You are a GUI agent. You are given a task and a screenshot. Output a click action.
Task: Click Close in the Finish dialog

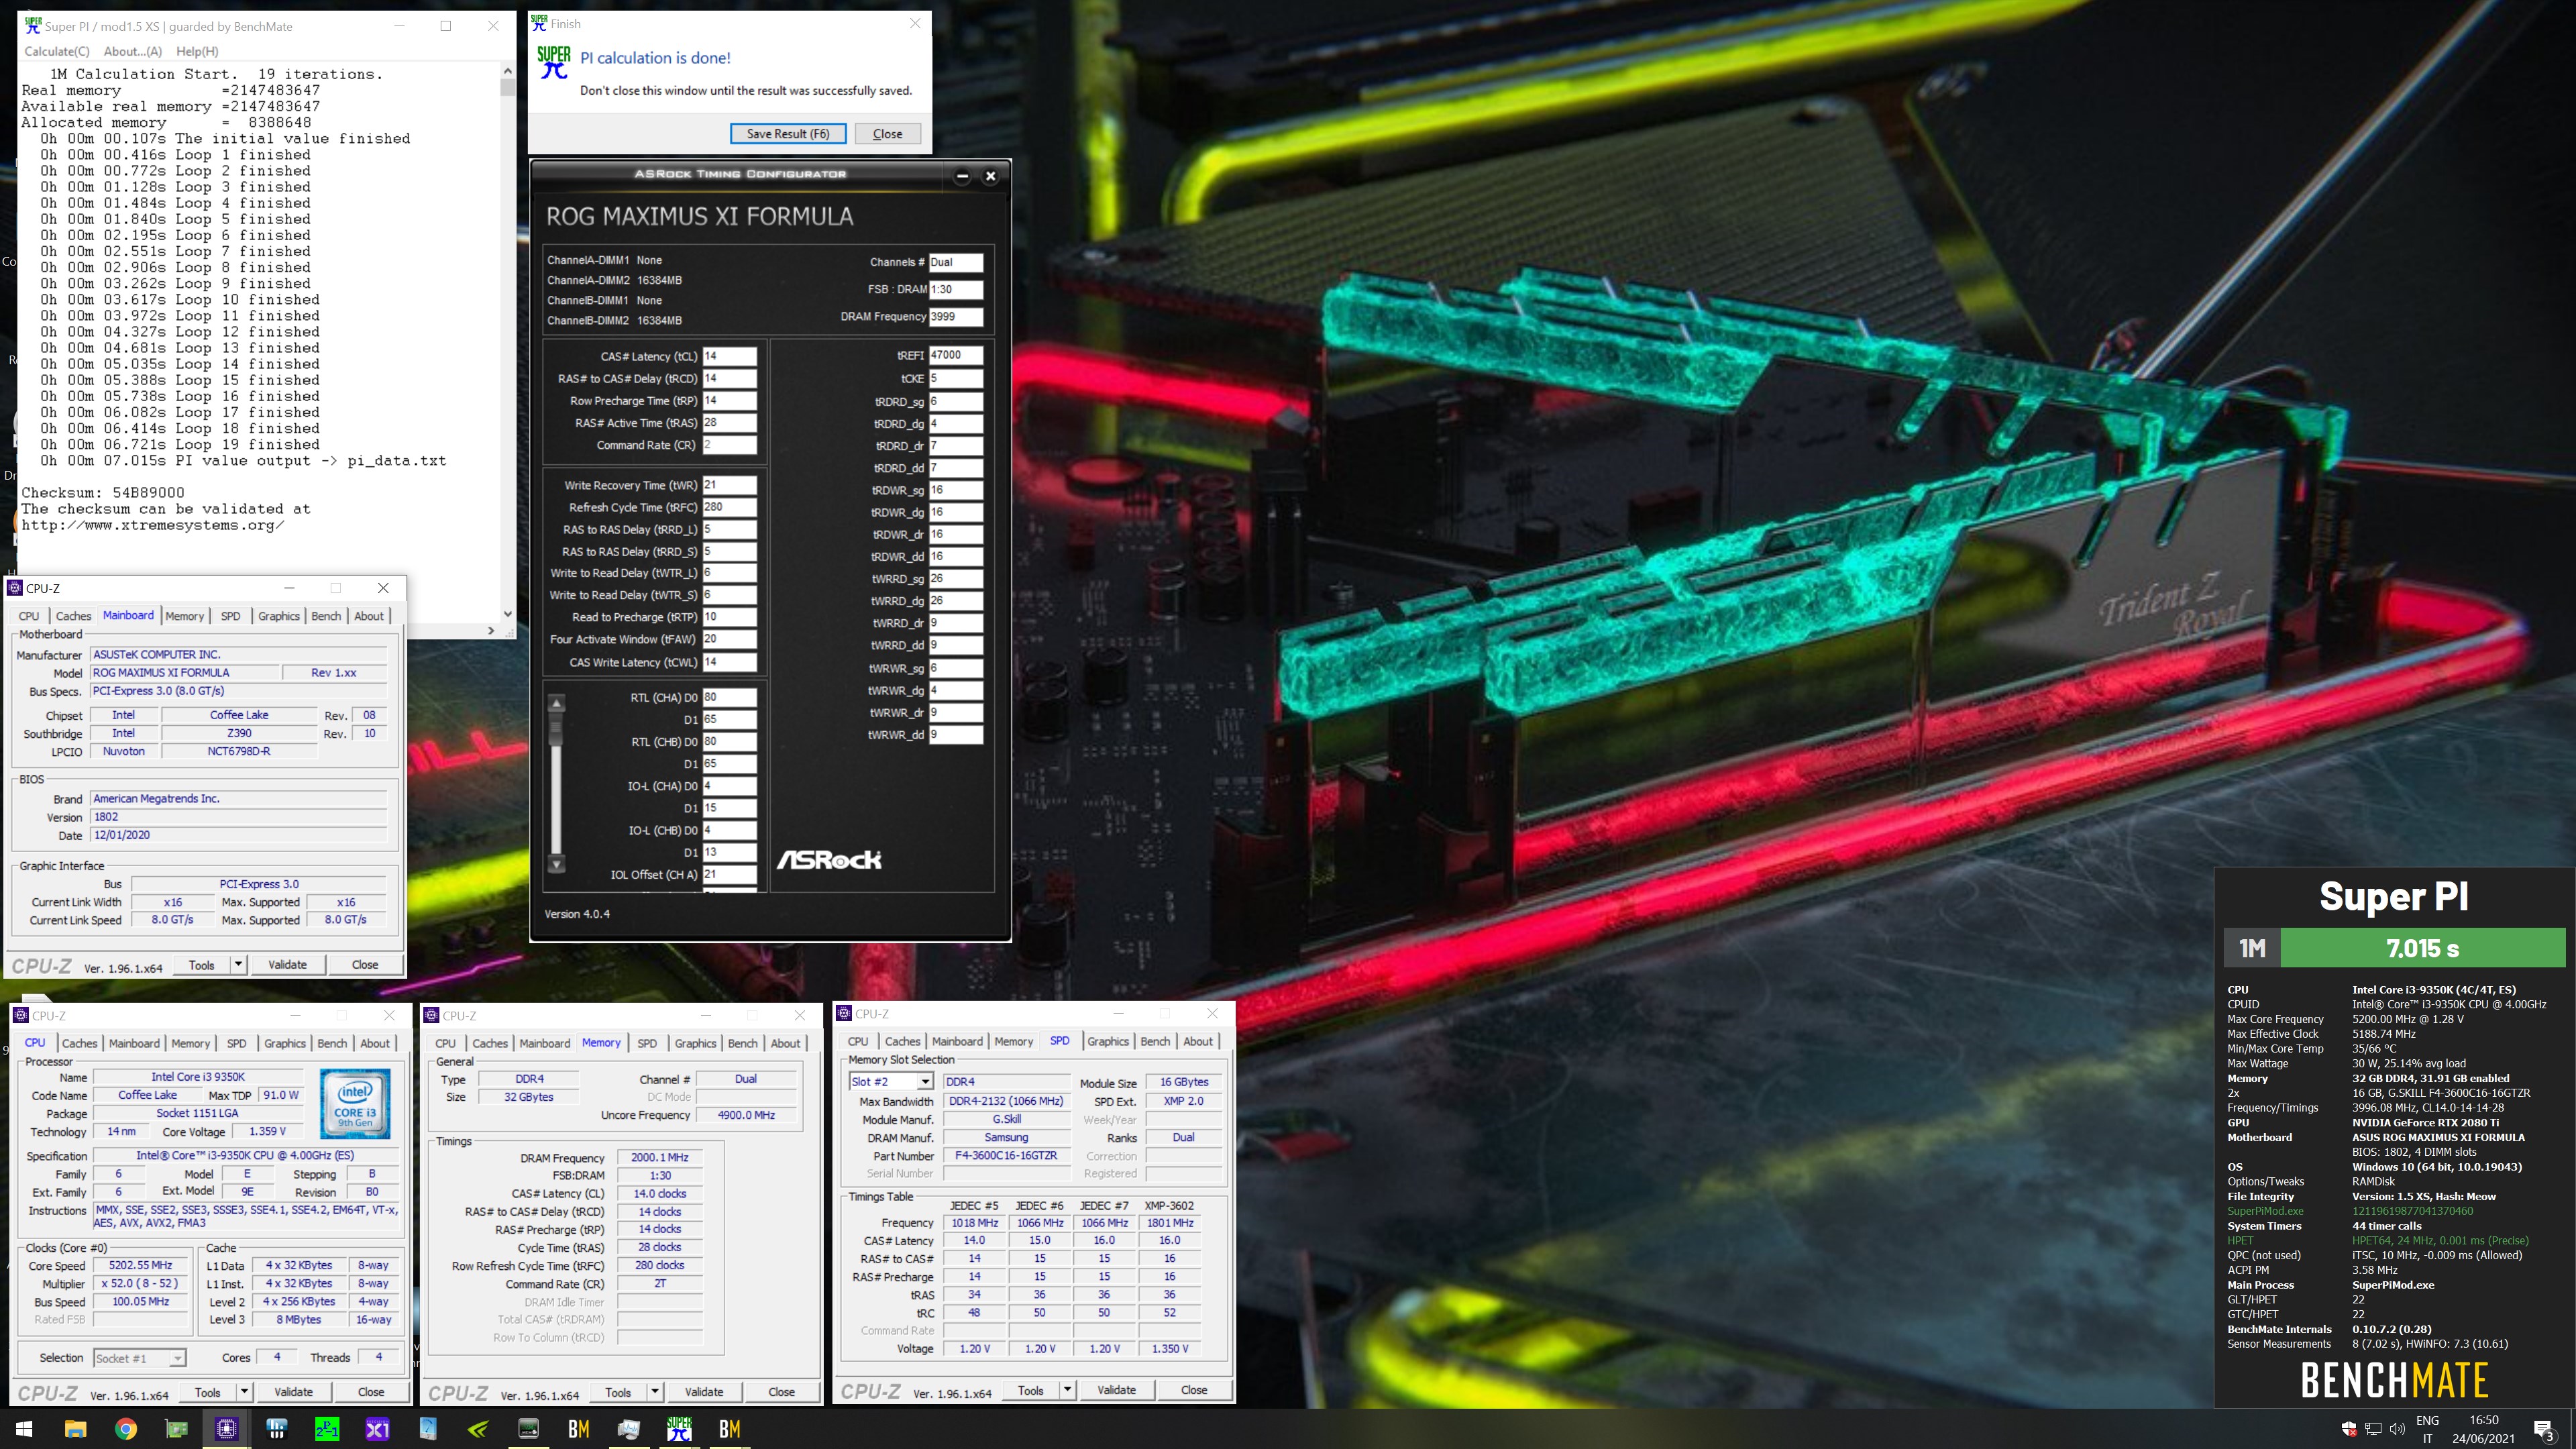(887, 133)
